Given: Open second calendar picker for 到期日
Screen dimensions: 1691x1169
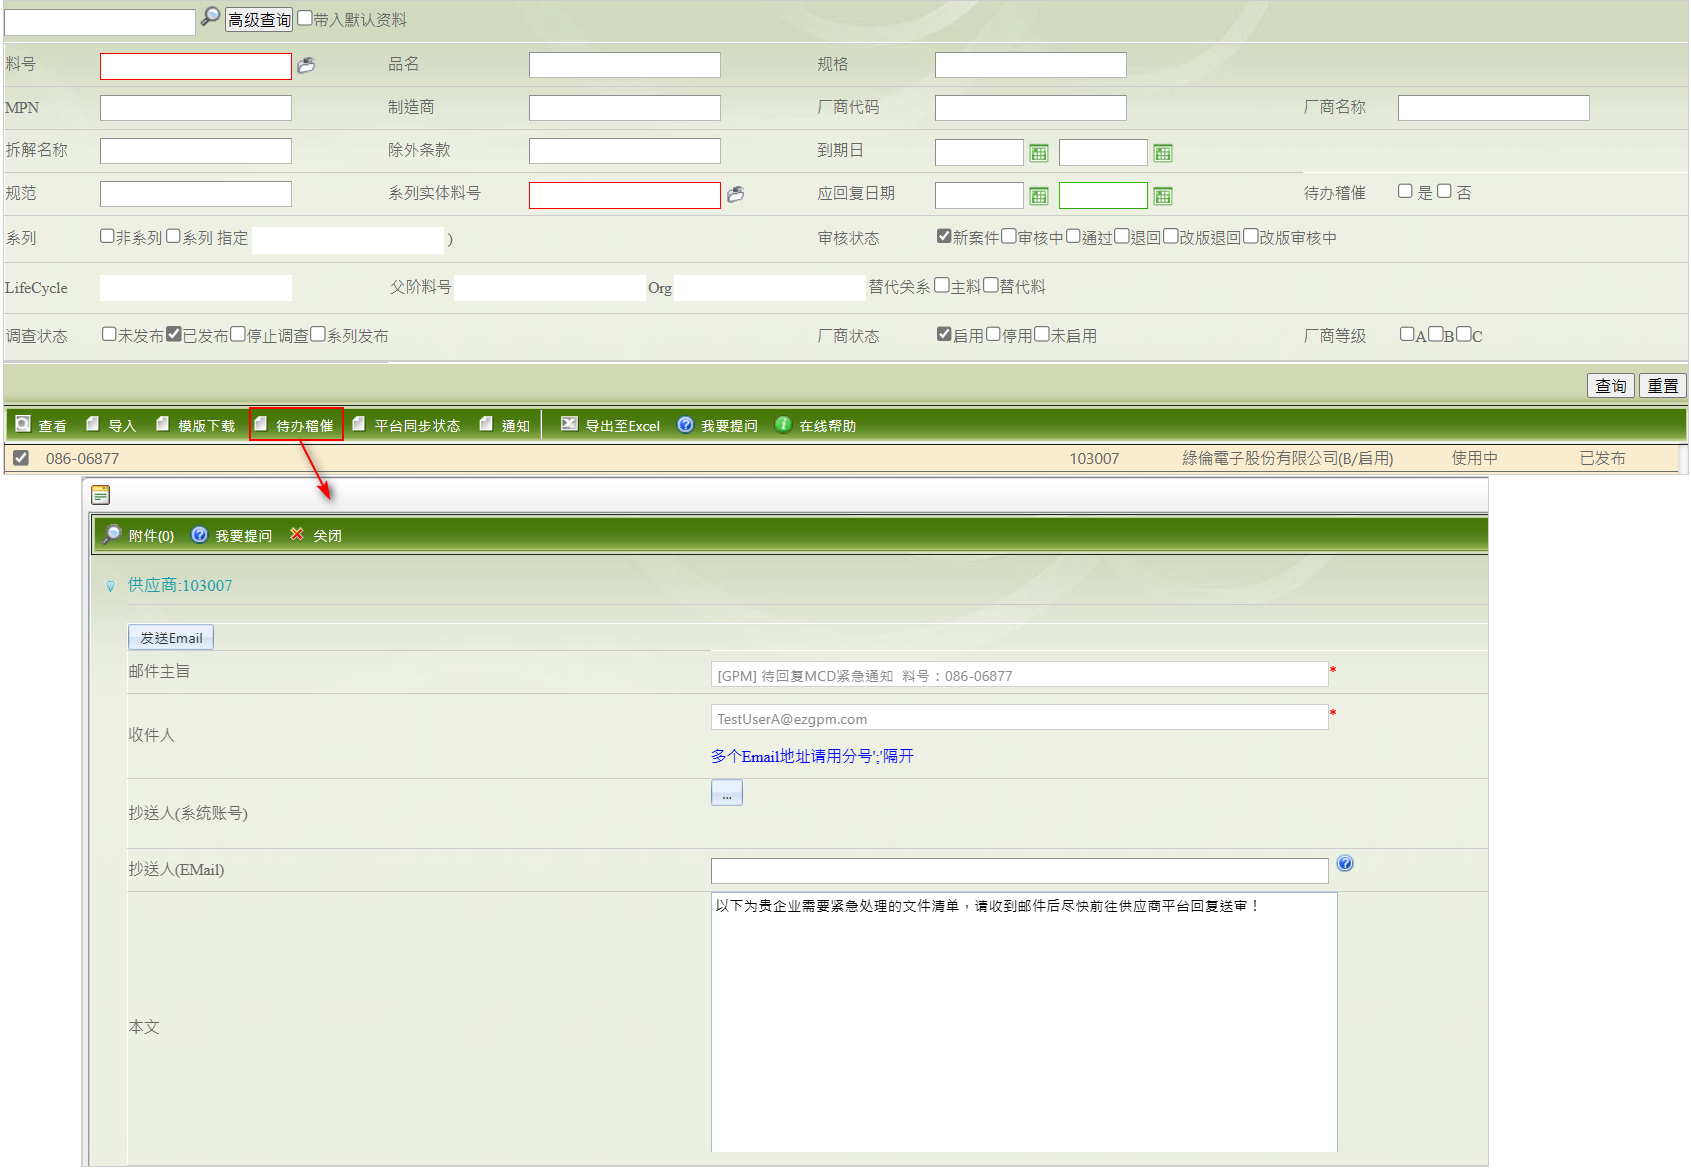Looking at the screenshot, I should 1162,153.
